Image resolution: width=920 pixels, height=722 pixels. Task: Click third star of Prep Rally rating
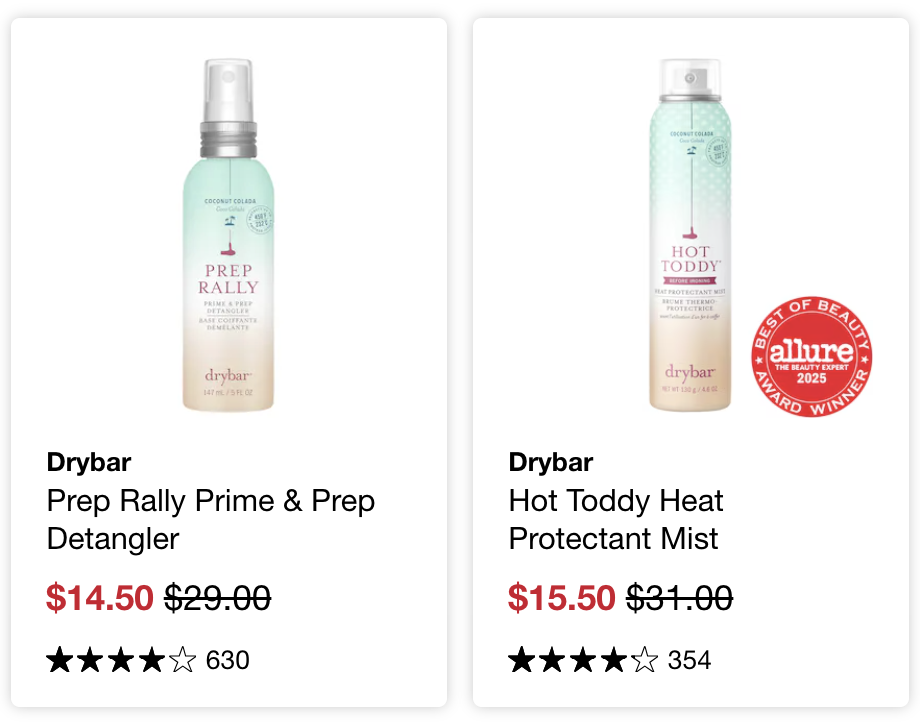122,660
